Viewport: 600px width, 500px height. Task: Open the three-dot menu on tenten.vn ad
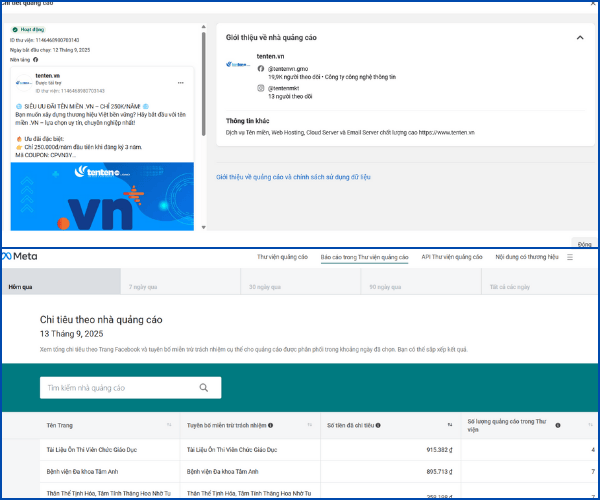[181, 83]
